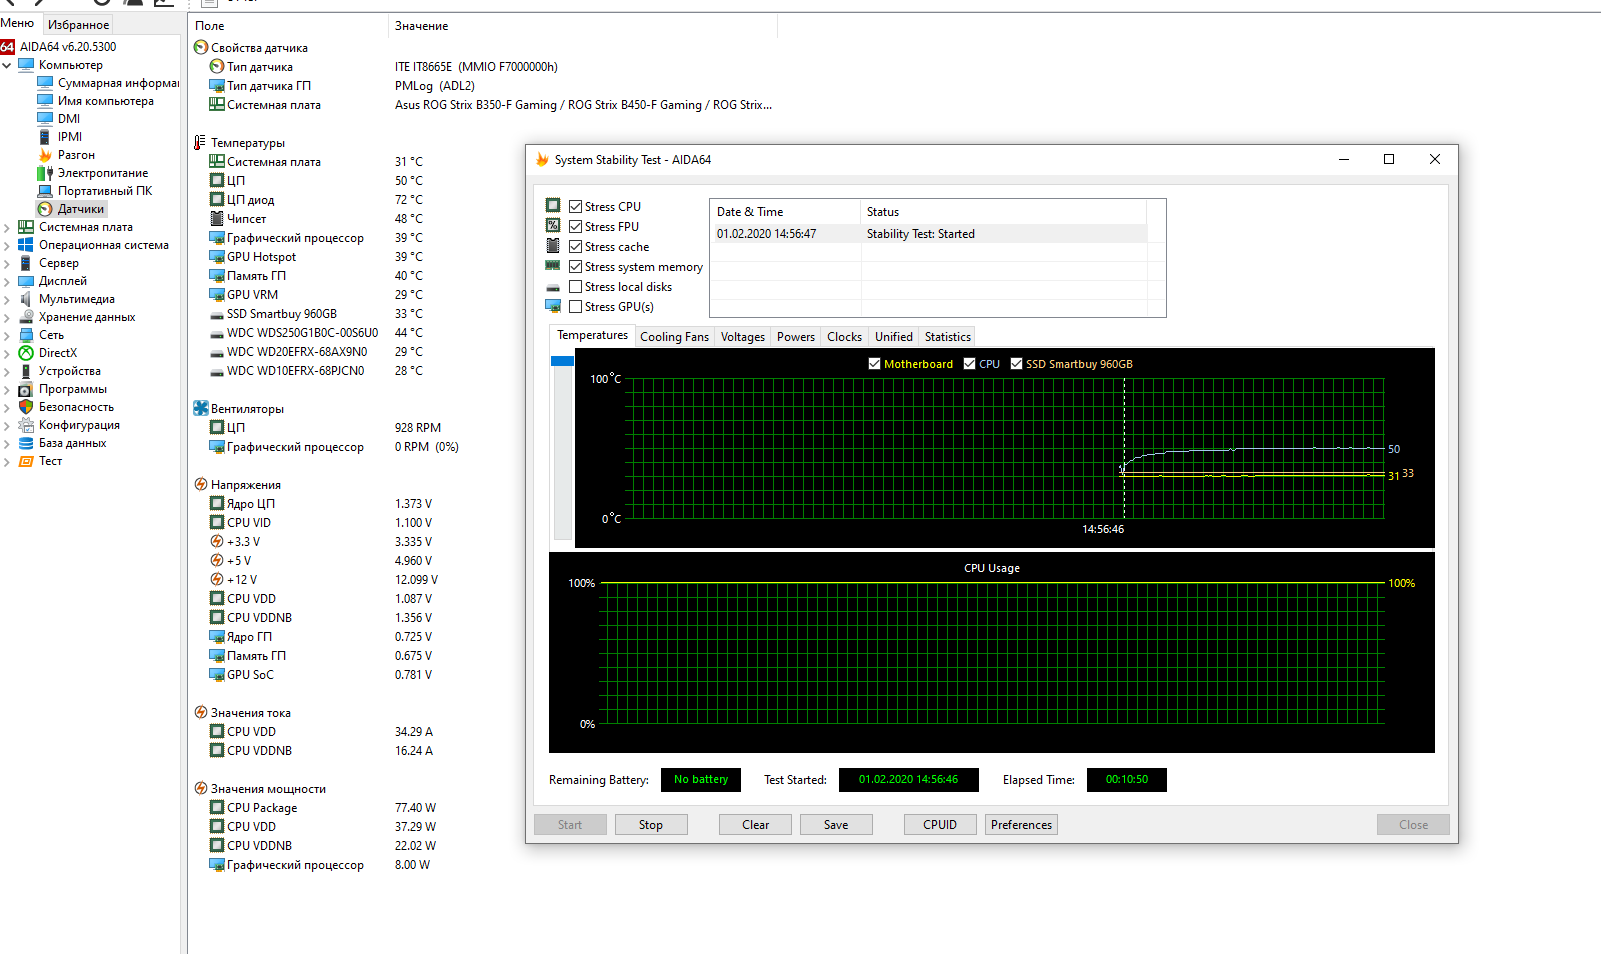Click the Stress FPU percent icon
This screenshot has height=954, width=1601.
(x=553, y=226)
